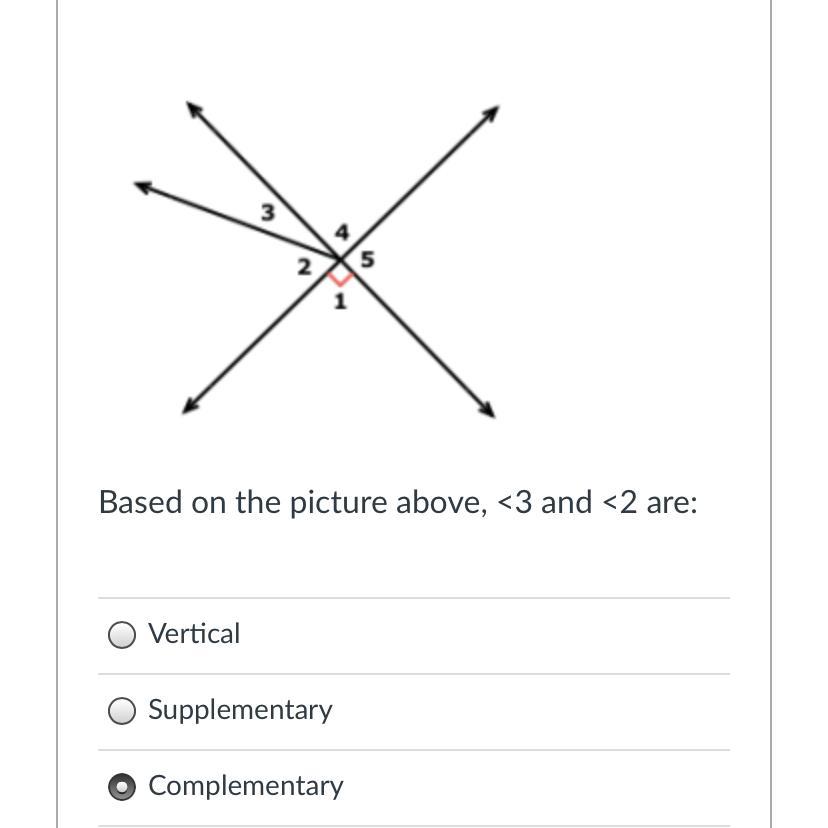Click the "Supplementary" answer label
The height and width of the screenshot is (828, 828).
pos(240,710)
